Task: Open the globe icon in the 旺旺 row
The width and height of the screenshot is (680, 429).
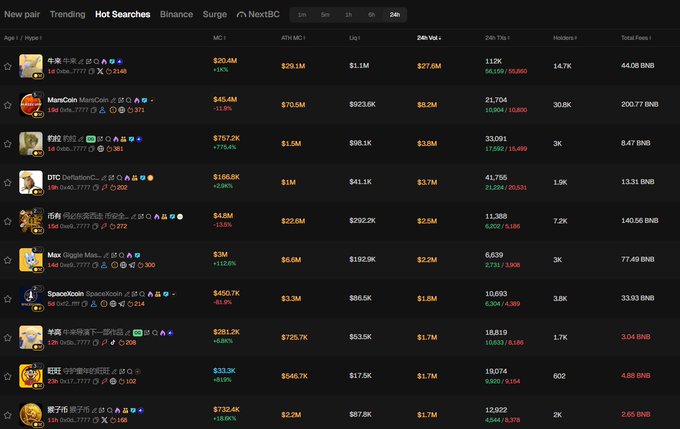Action: pyautogui.click(x=113, y=381)
